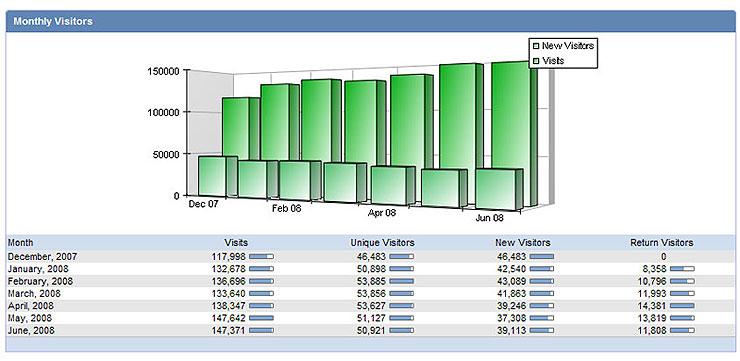Click the progress bar beside 117,998 visits
The width and height of the screenshot is (740, 361).
pyautogui.click(x=261, y=257)
